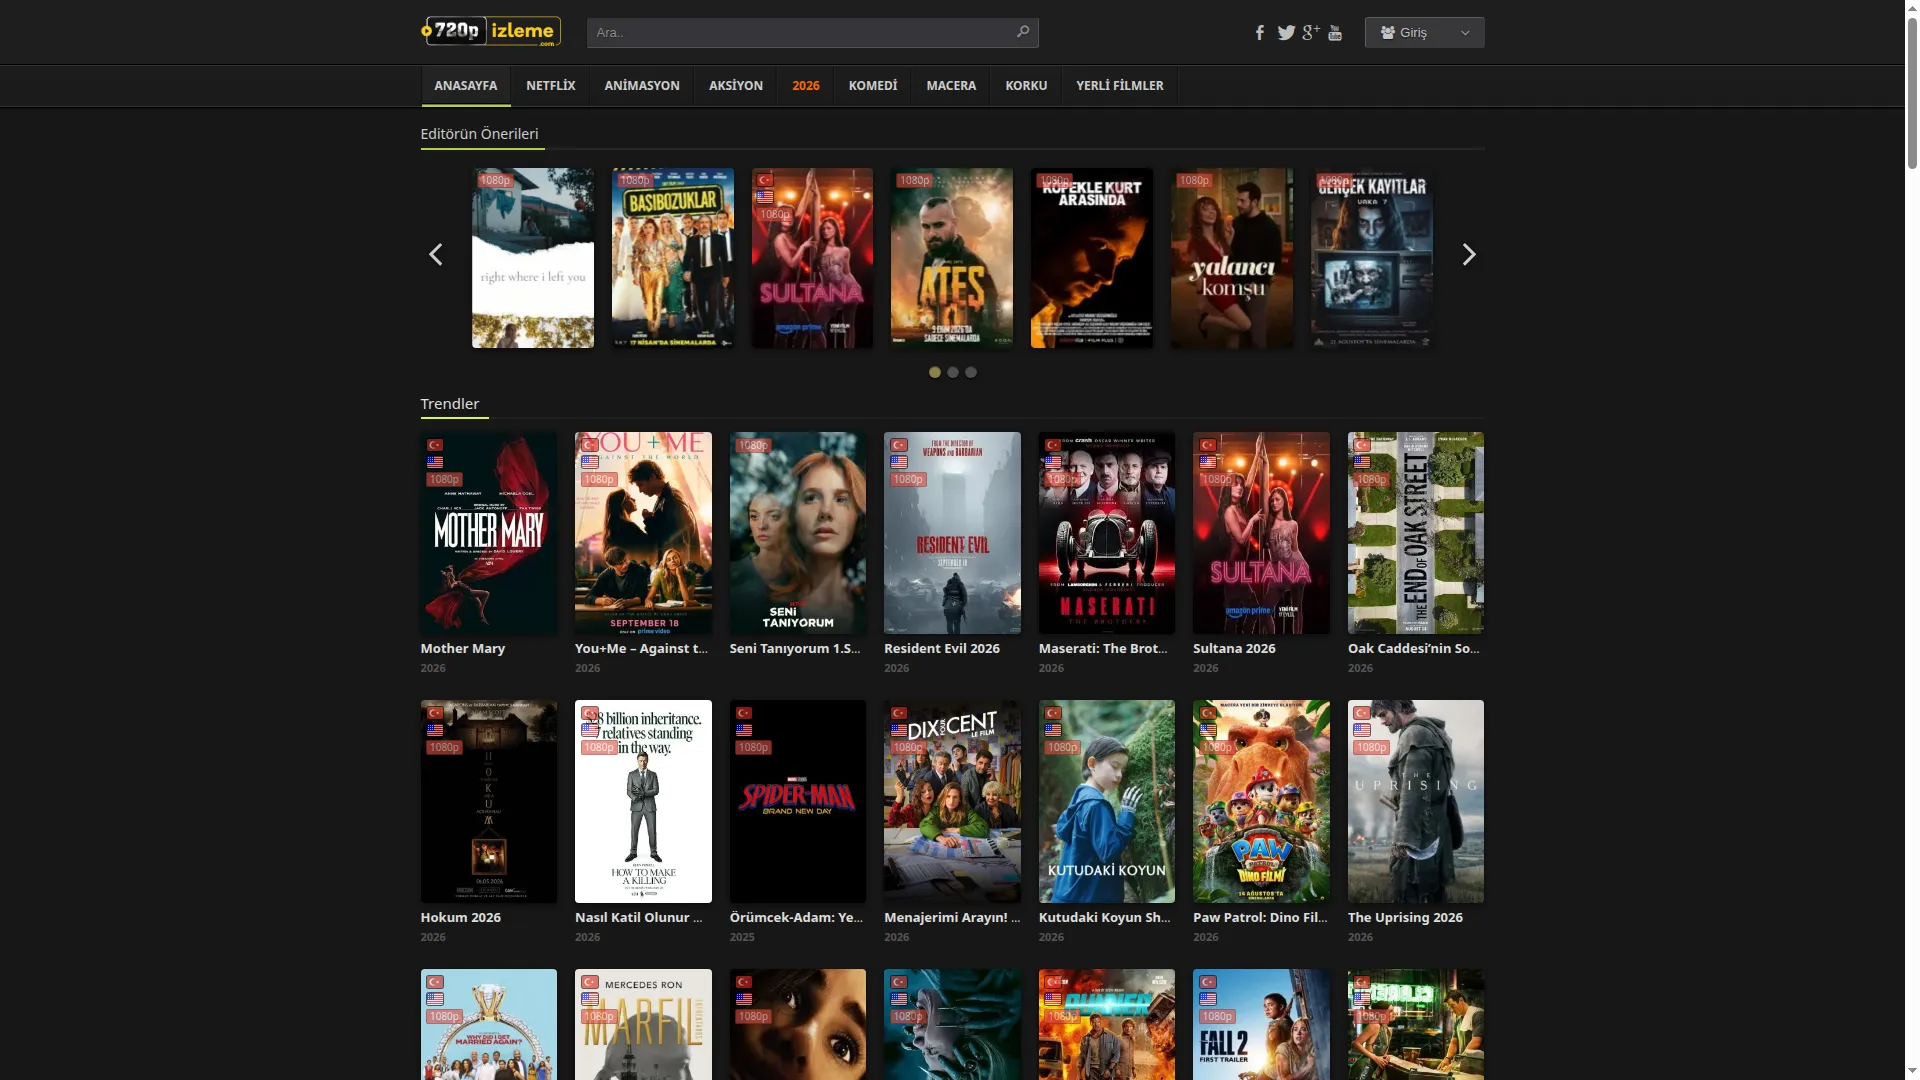This screenshot has height=1080, width=1920.
Task: Open the Kutudaki Koyun poster
Action: (x=1107, y=801)
